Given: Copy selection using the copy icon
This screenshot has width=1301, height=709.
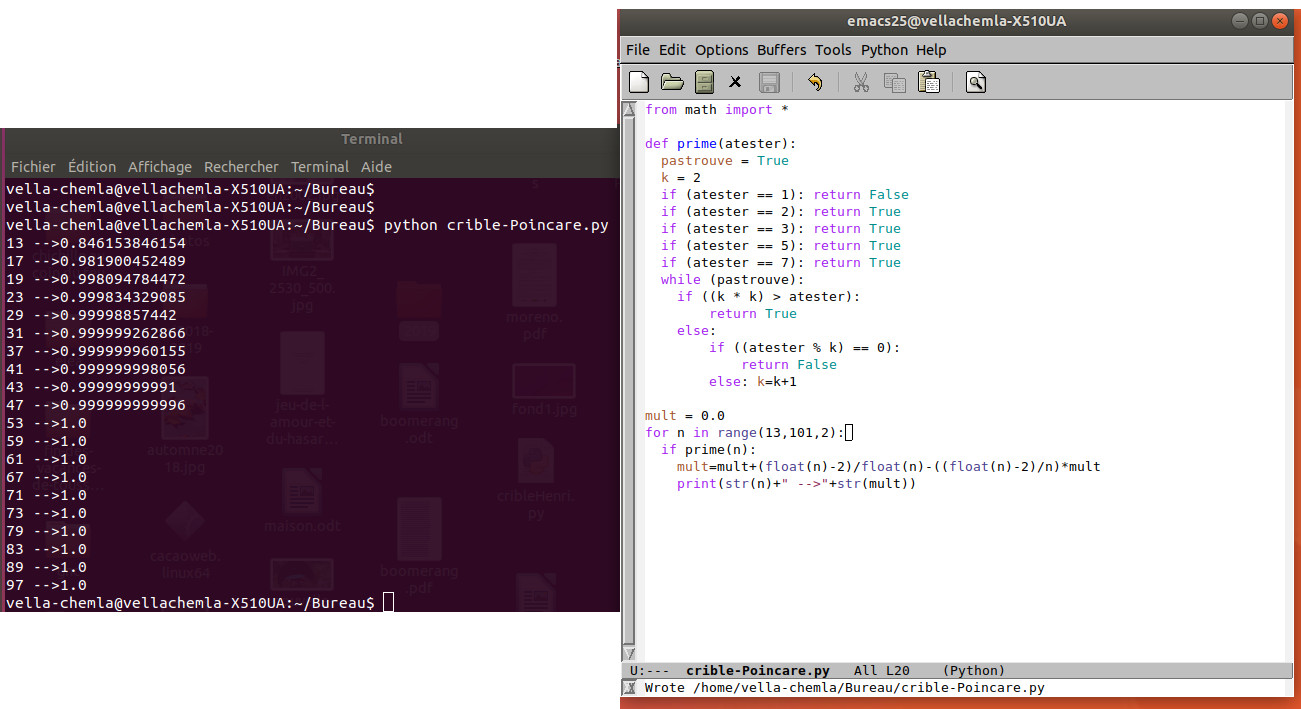Looking at the screenshot, I should (895, 83).
